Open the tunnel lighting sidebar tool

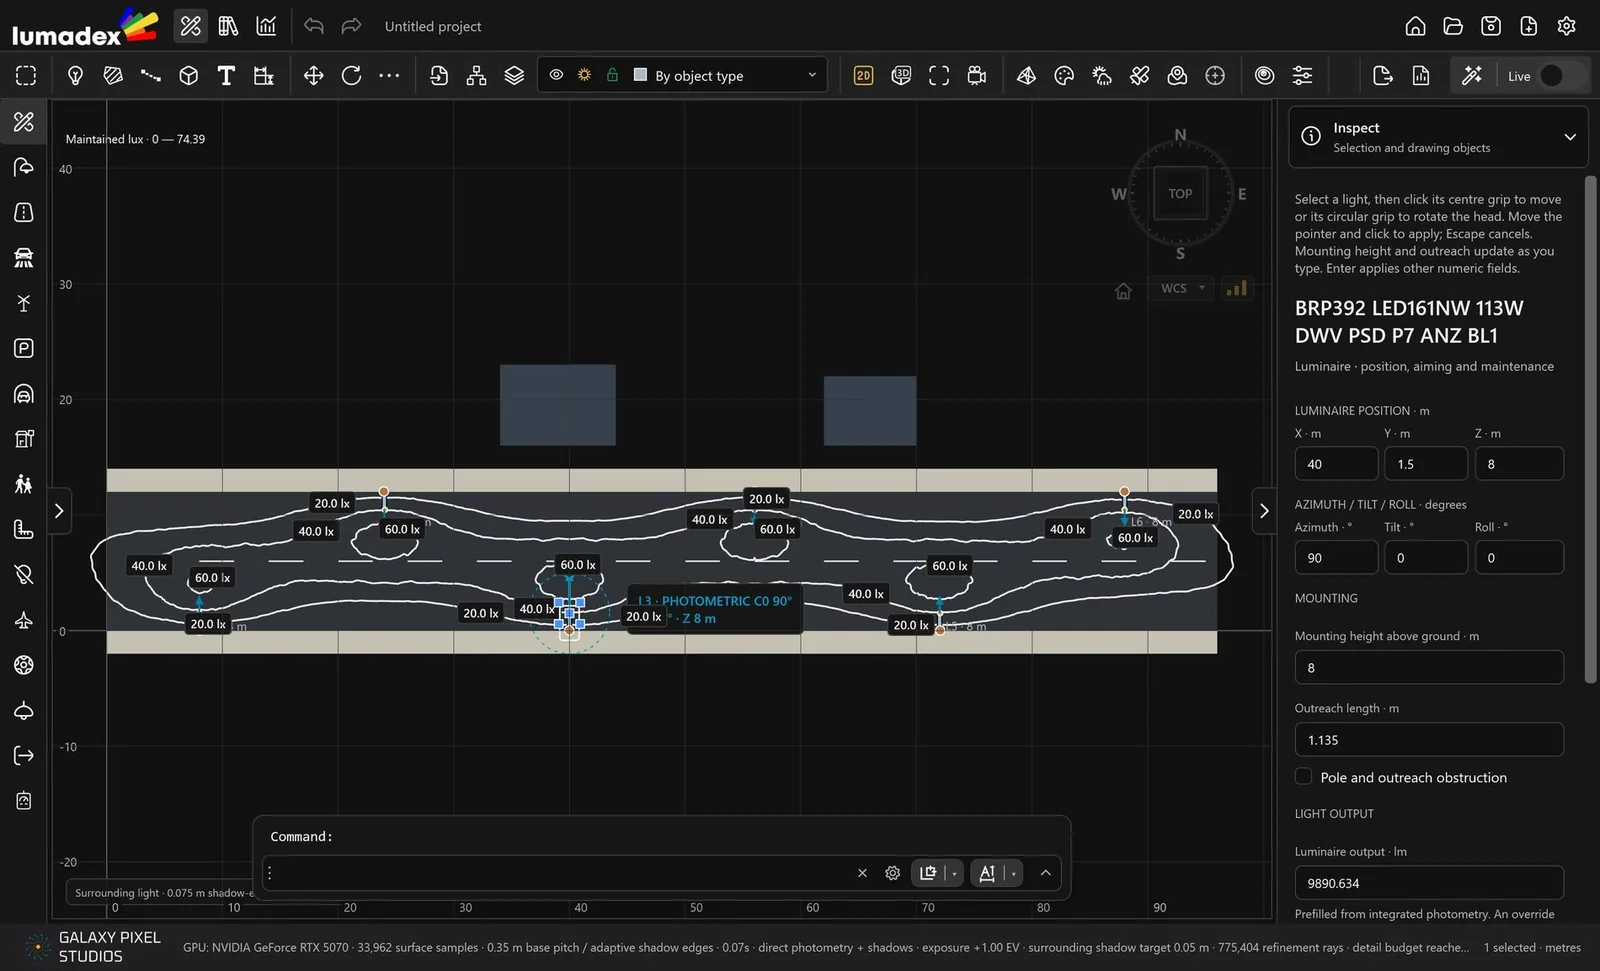click(x=24, y=394)
